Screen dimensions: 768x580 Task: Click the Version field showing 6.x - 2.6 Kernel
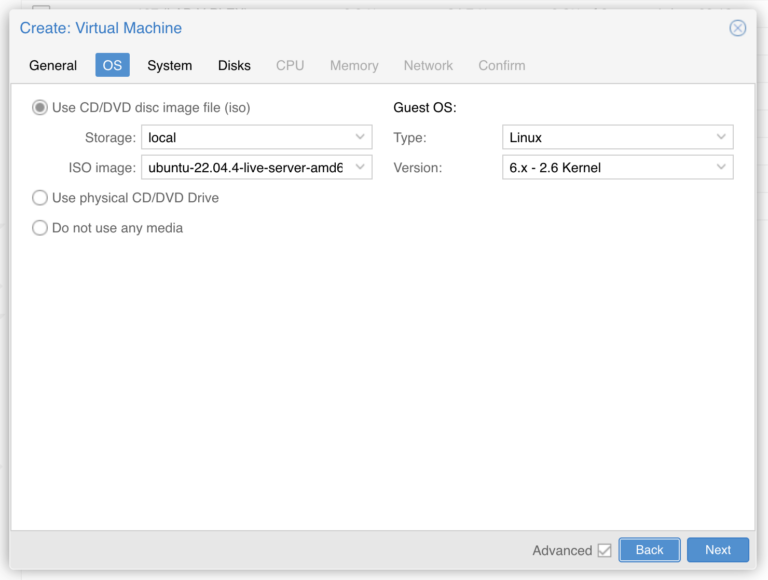click(606, 167)
